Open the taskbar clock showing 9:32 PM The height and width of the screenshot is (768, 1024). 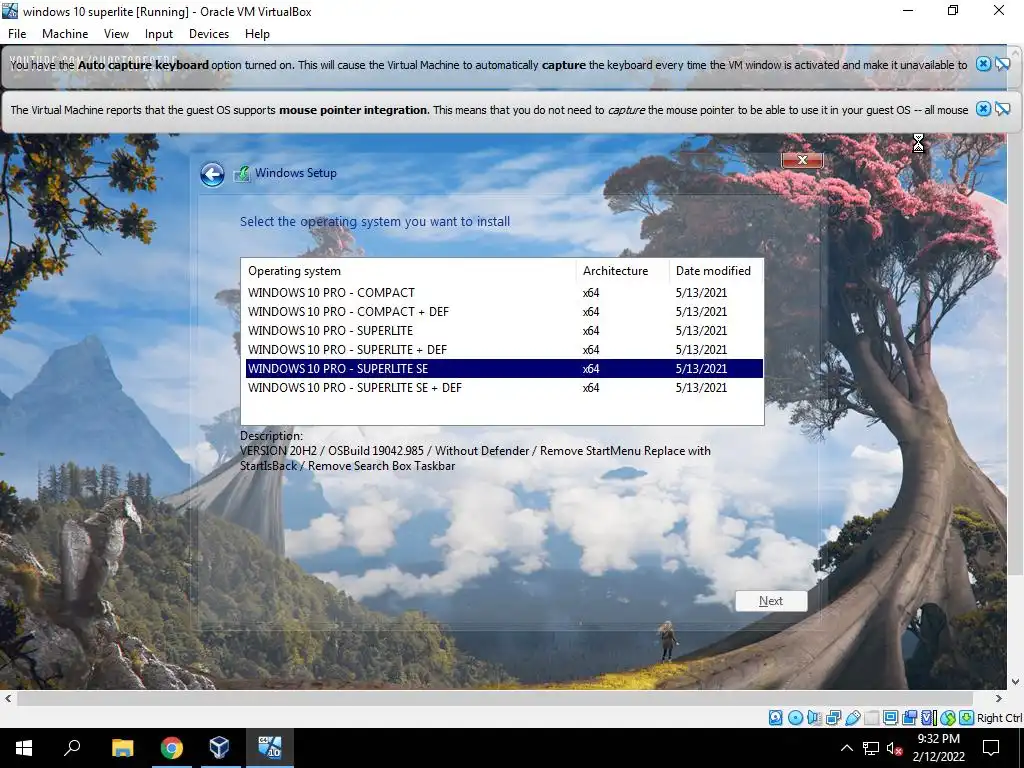pyautogui.click(x=938, y=748)
